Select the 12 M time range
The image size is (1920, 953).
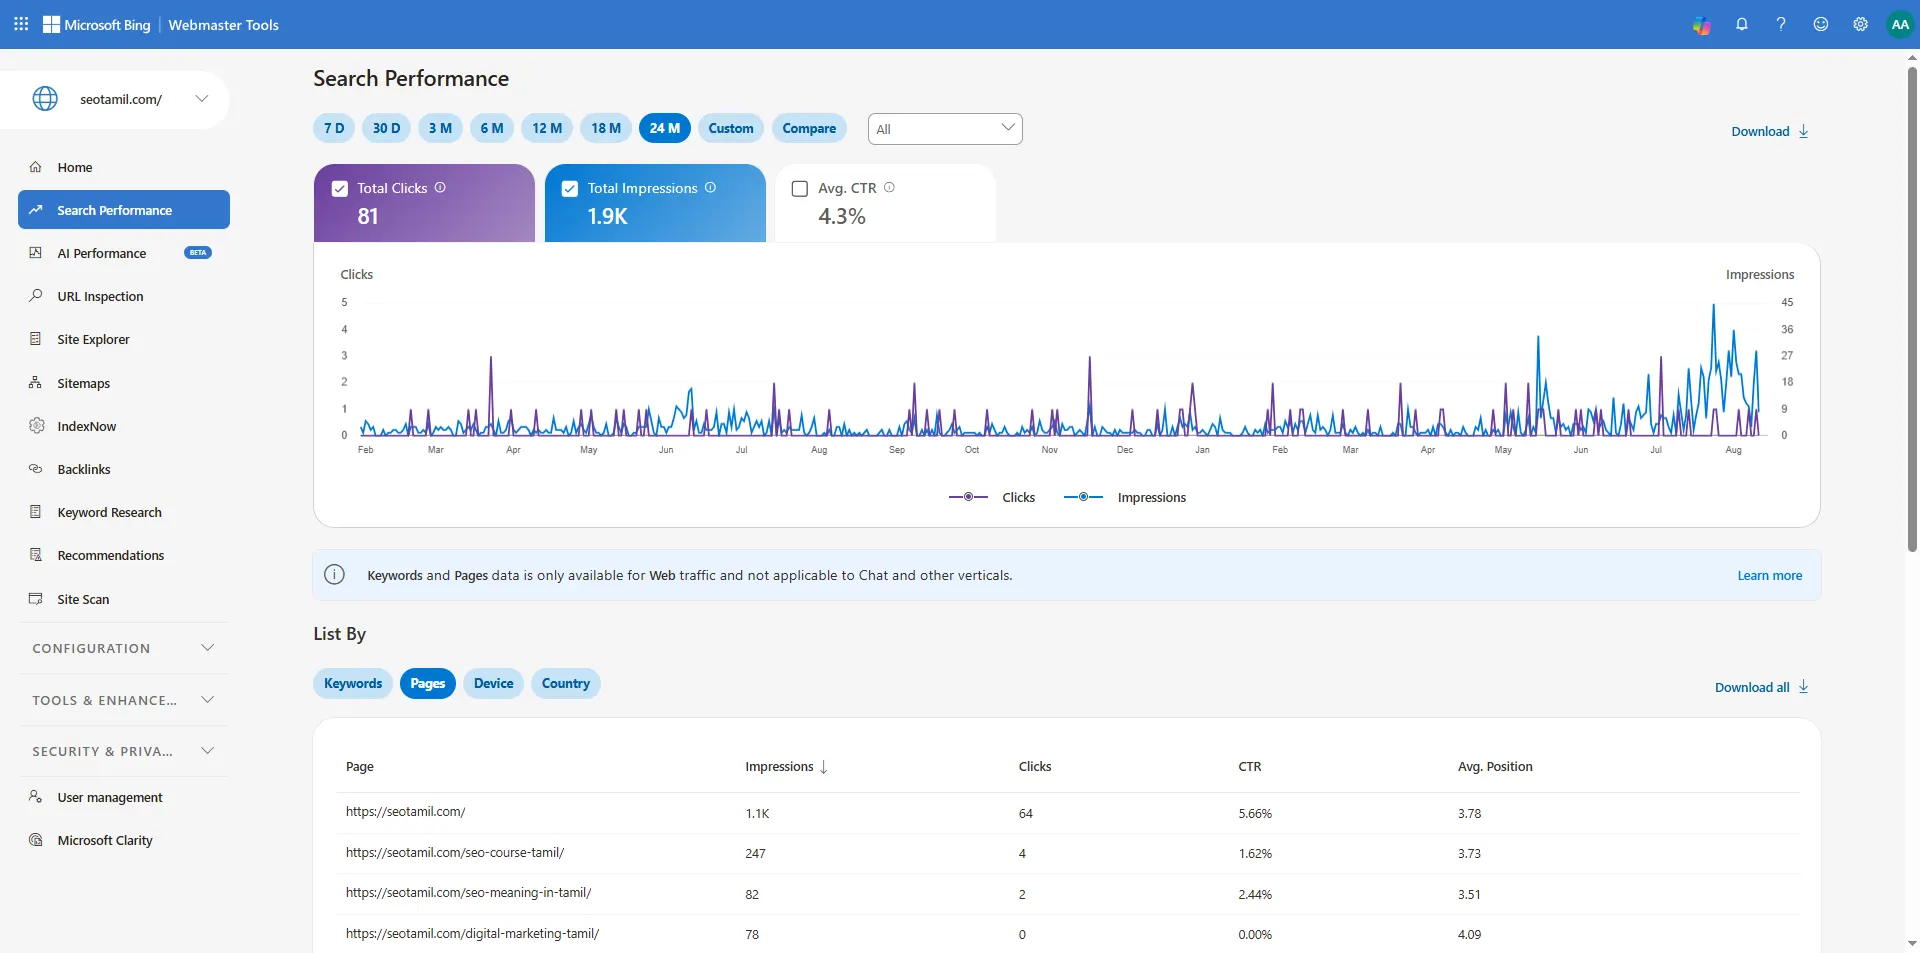(547, 128)
